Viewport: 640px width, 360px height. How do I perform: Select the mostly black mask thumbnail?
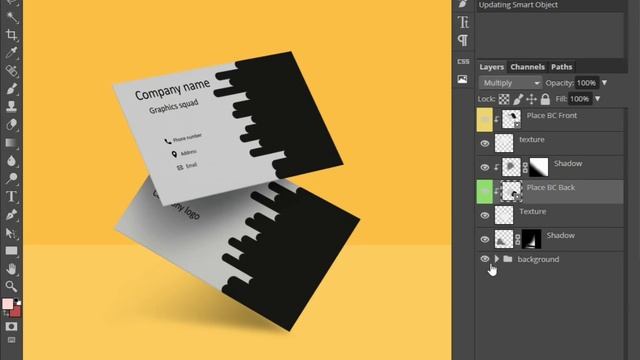[531, 240]
